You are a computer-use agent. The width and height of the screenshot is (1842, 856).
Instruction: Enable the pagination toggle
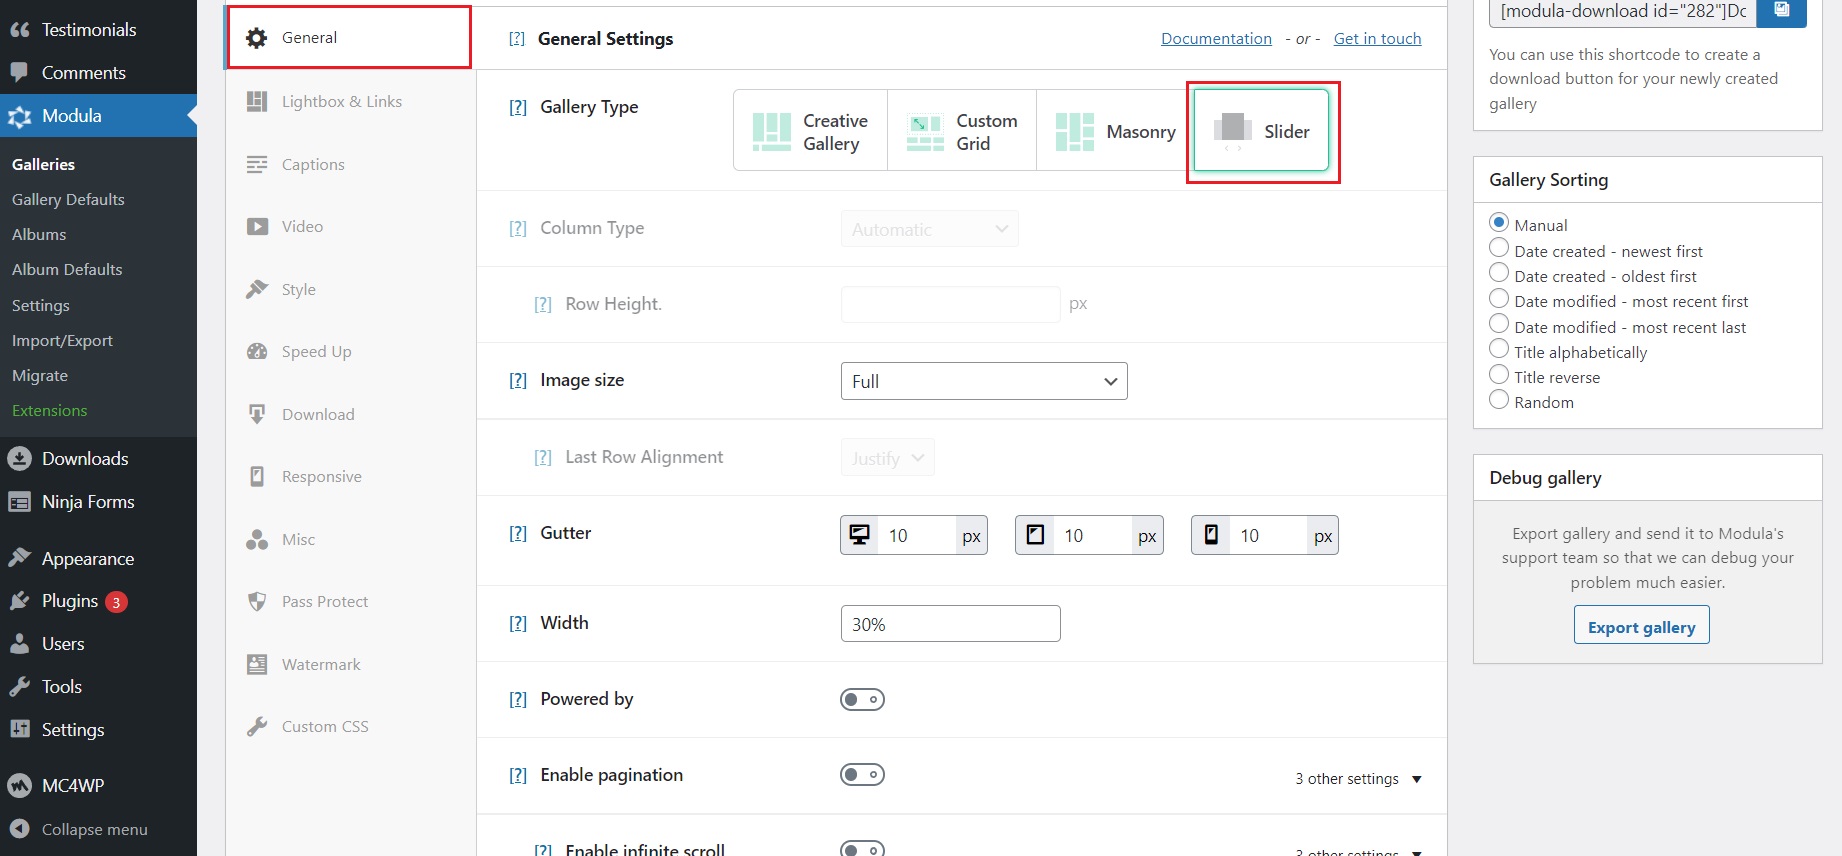click(x=862, y=775)
